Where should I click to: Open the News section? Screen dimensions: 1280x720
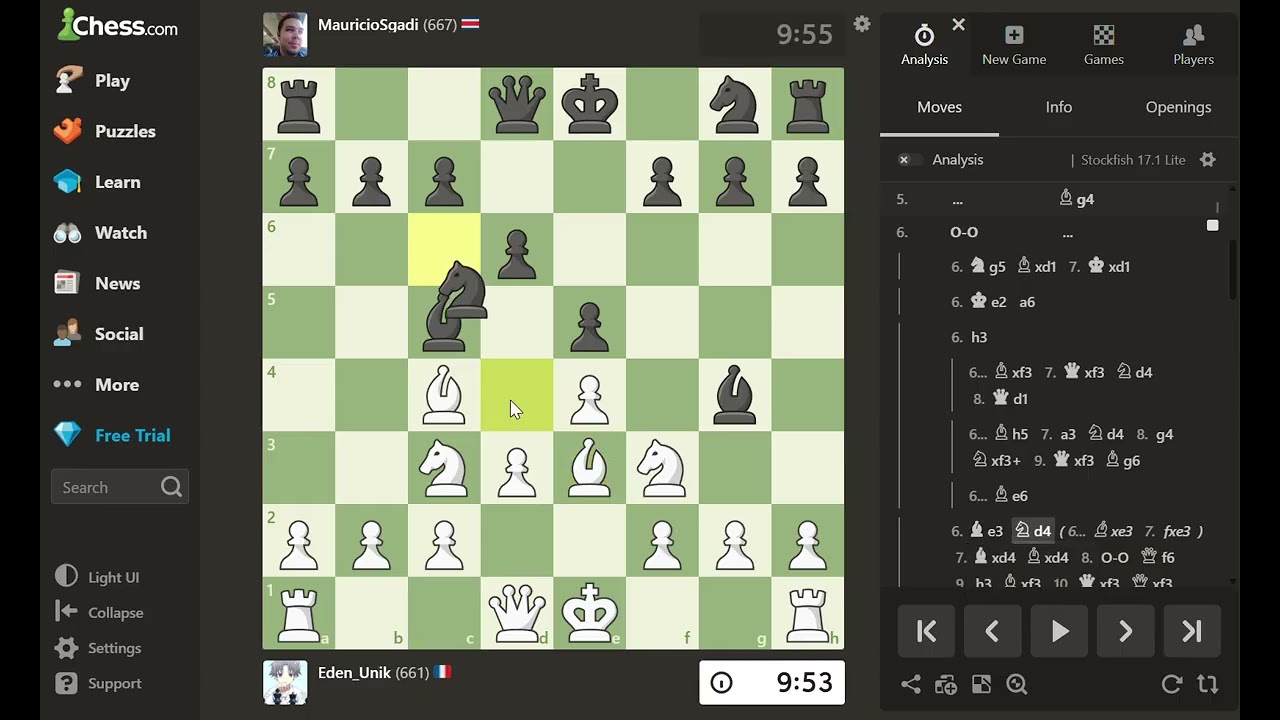(x=97, y=283)
